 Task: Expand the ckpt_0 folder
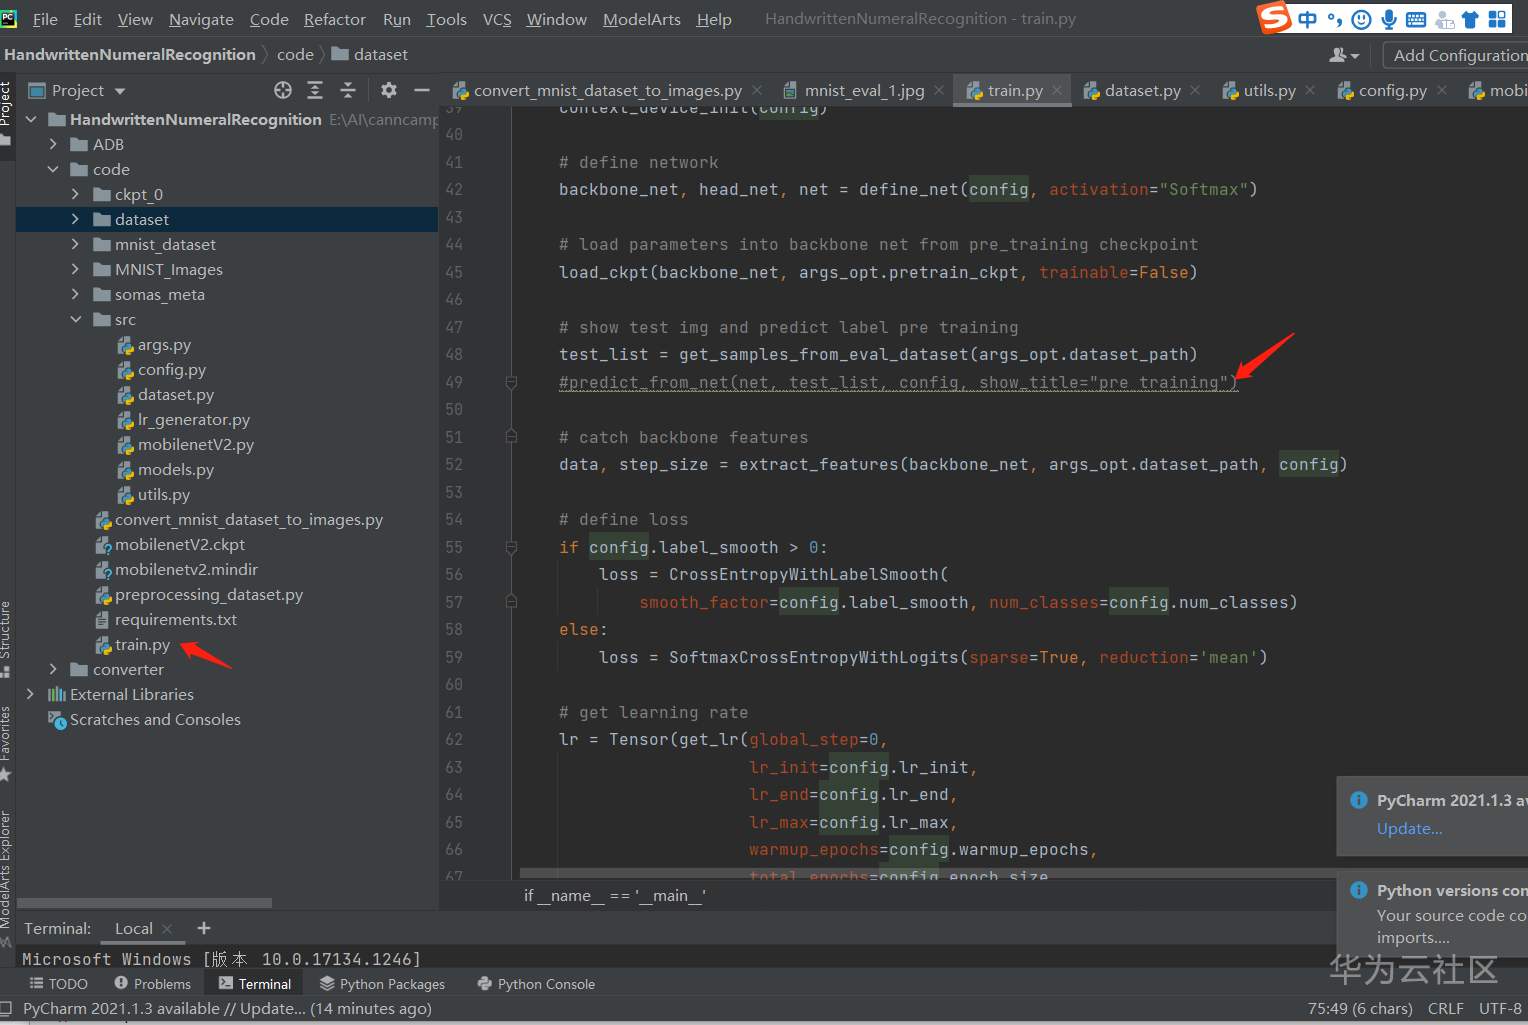75,195
